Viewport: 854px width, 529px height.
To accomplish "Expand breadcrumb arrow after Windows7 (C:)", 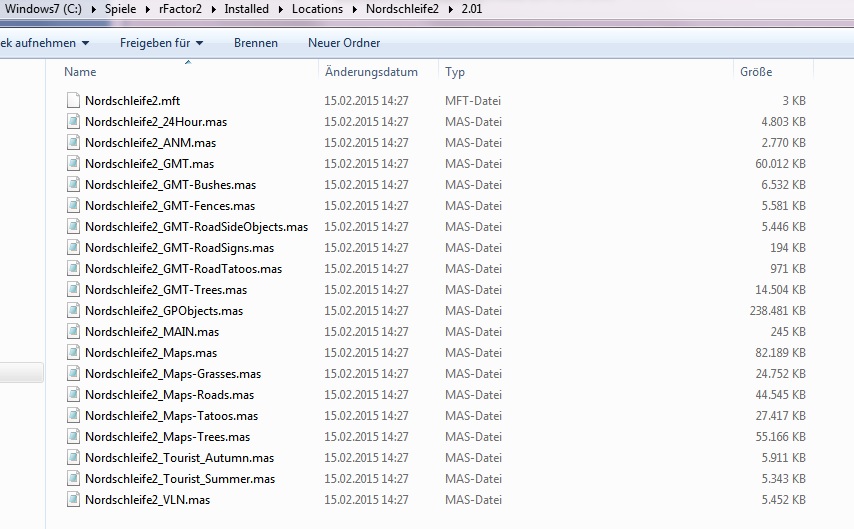I will [x=94, y=9].
